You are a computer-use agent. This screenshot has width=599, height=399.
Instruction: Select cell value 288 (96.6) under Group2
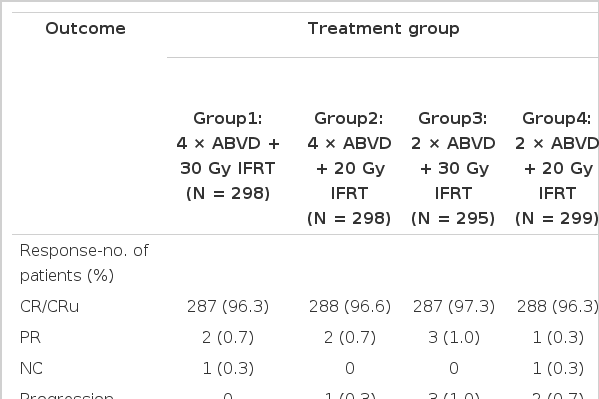(350, 307)
